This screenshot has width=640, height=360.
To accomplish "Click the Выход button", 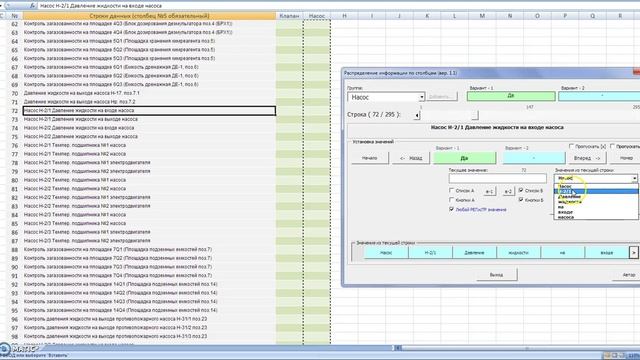I will click(x=496, y=275).
